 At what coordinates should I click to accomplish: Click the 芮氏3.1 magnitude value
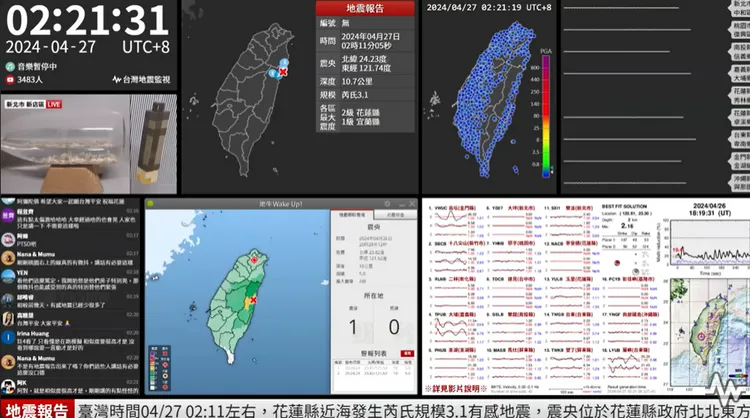click(354, 95)
